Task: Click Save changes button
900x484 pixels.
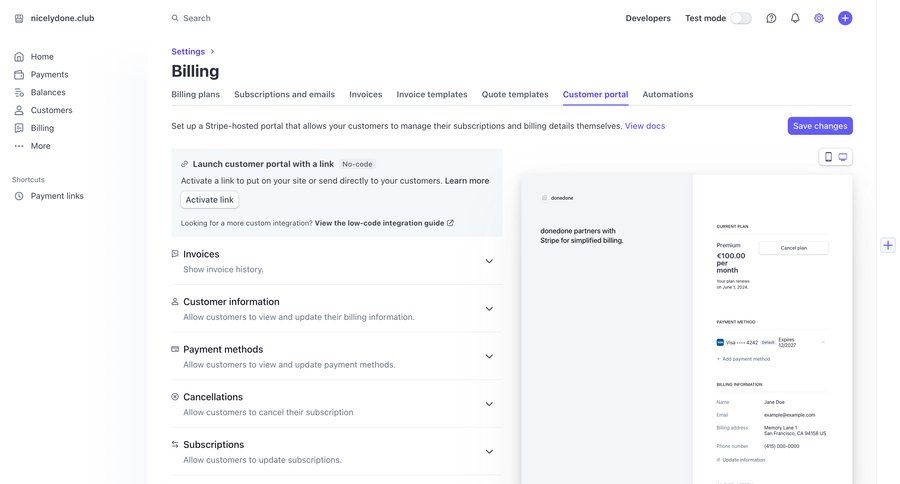Action: (x=820, y=126)
